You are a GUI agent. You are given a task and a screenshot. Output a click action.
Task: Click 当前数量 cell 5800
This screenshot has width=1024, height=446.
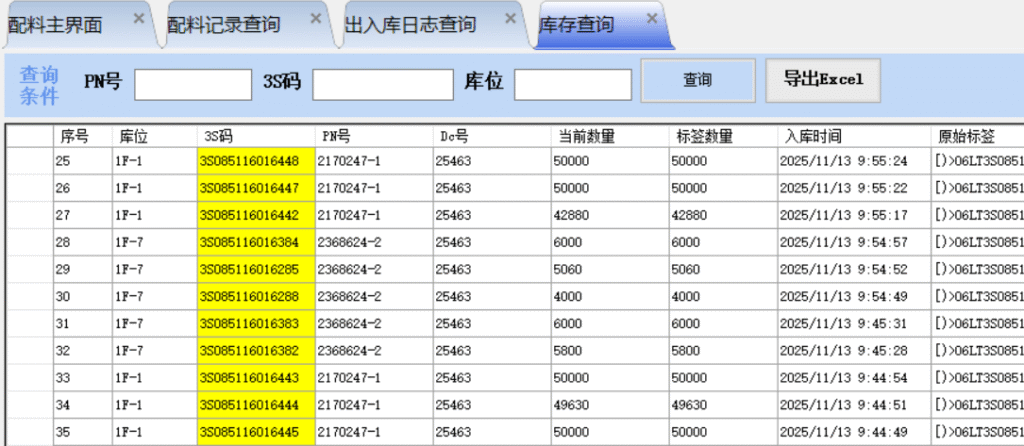click(x=611, y=351)
